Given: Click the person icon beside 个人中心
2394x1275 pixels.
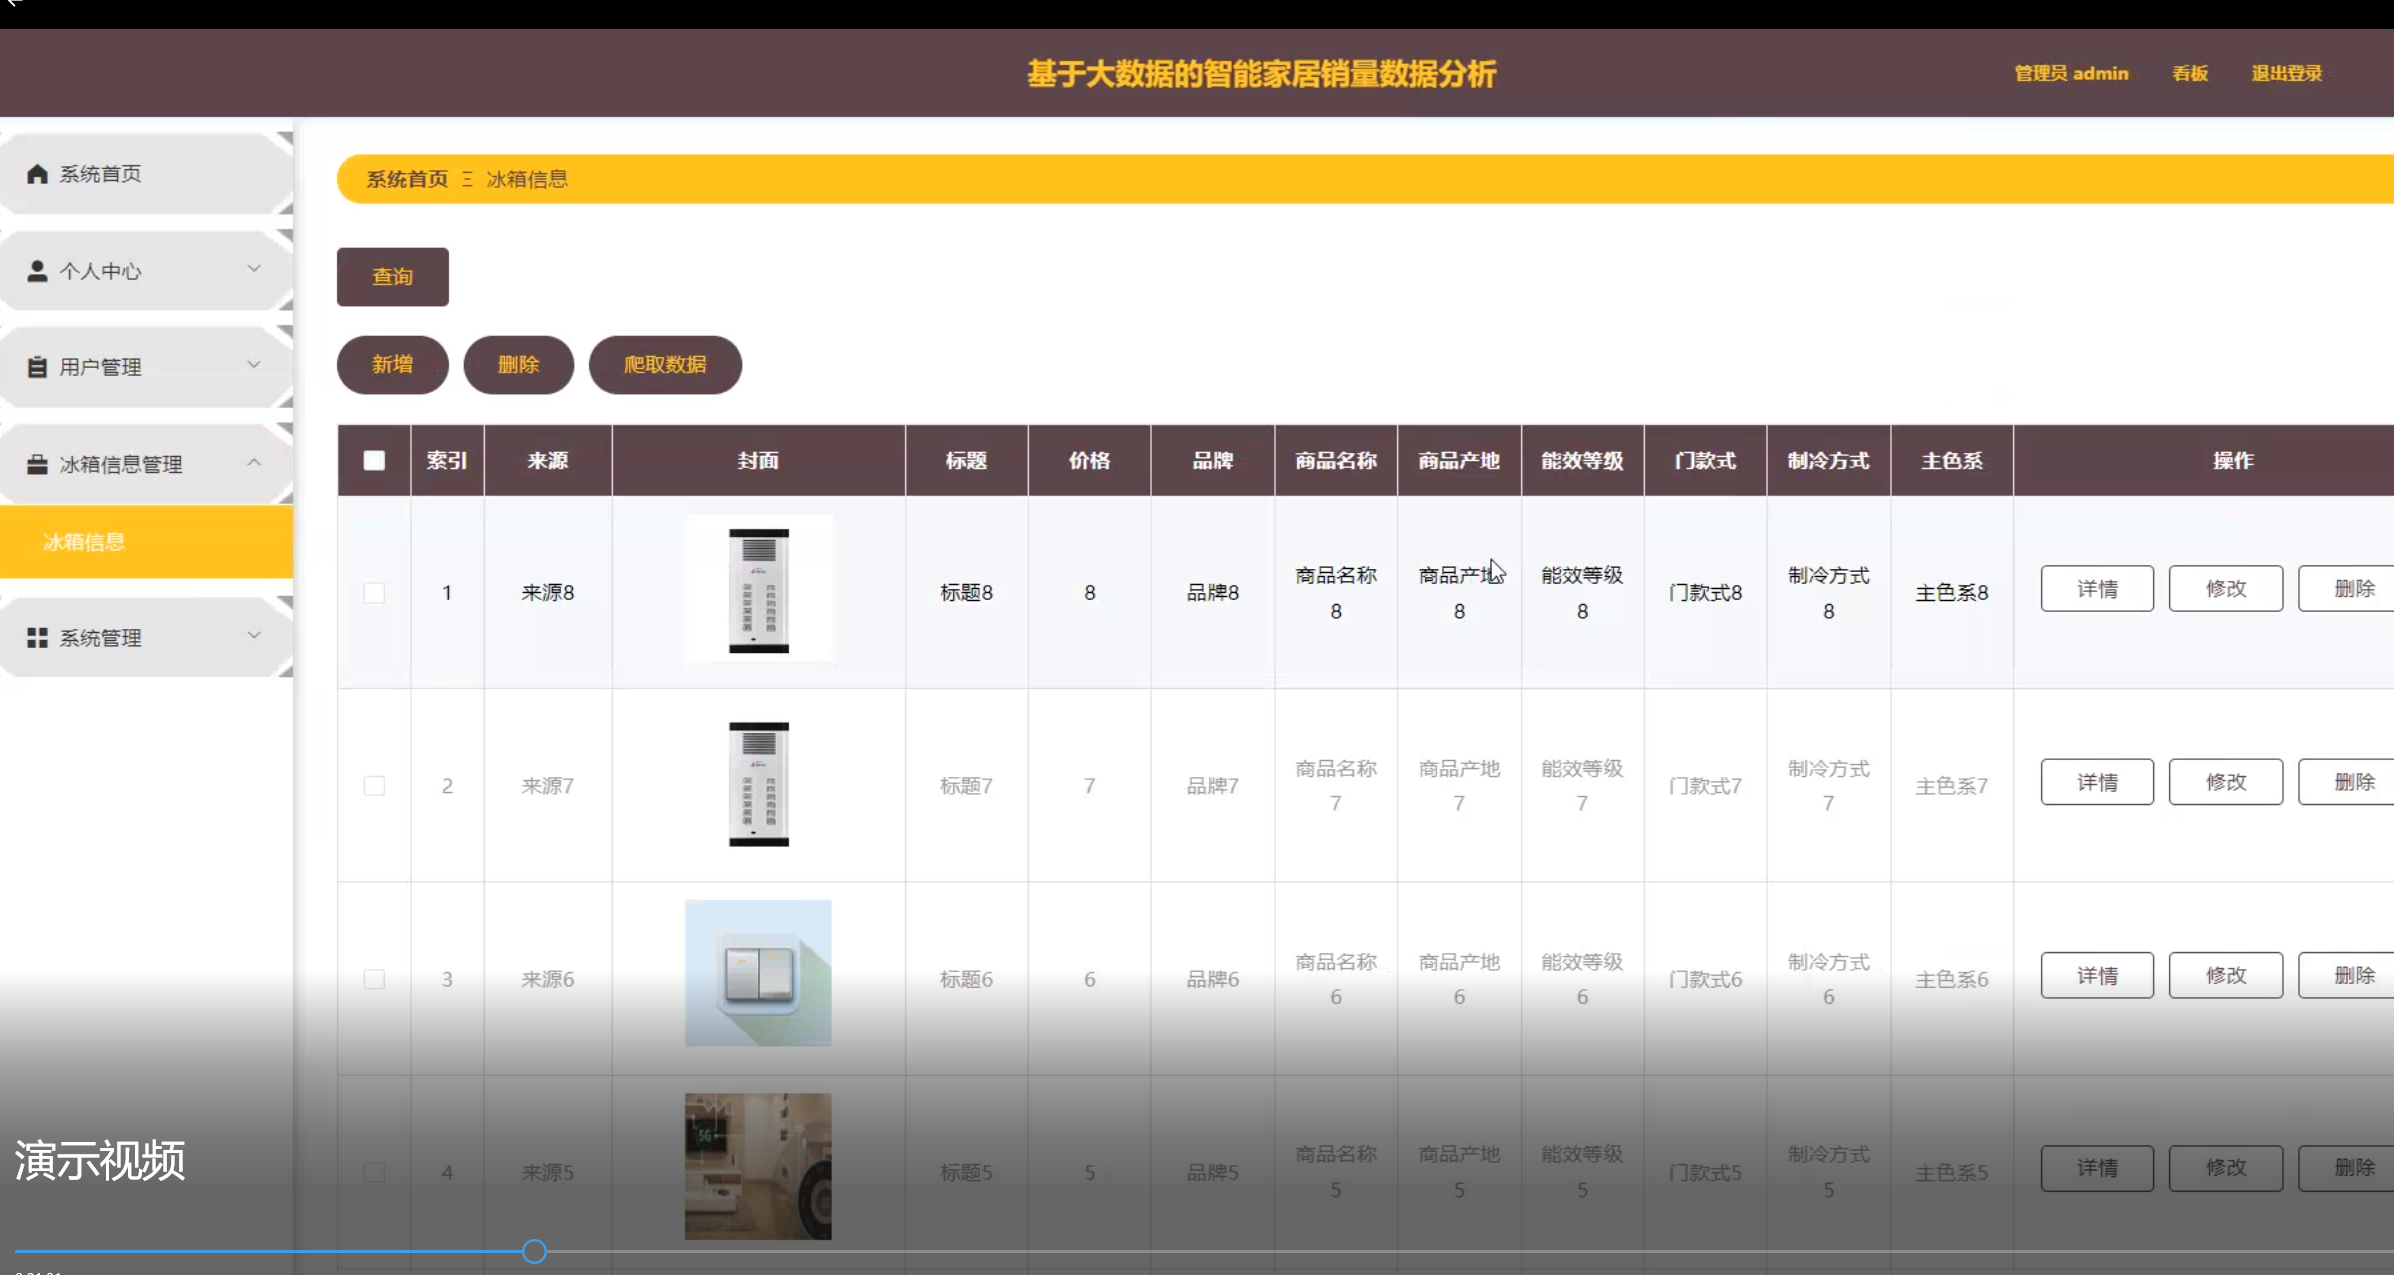Looking at the screenshot, I should tap(37, 271).
